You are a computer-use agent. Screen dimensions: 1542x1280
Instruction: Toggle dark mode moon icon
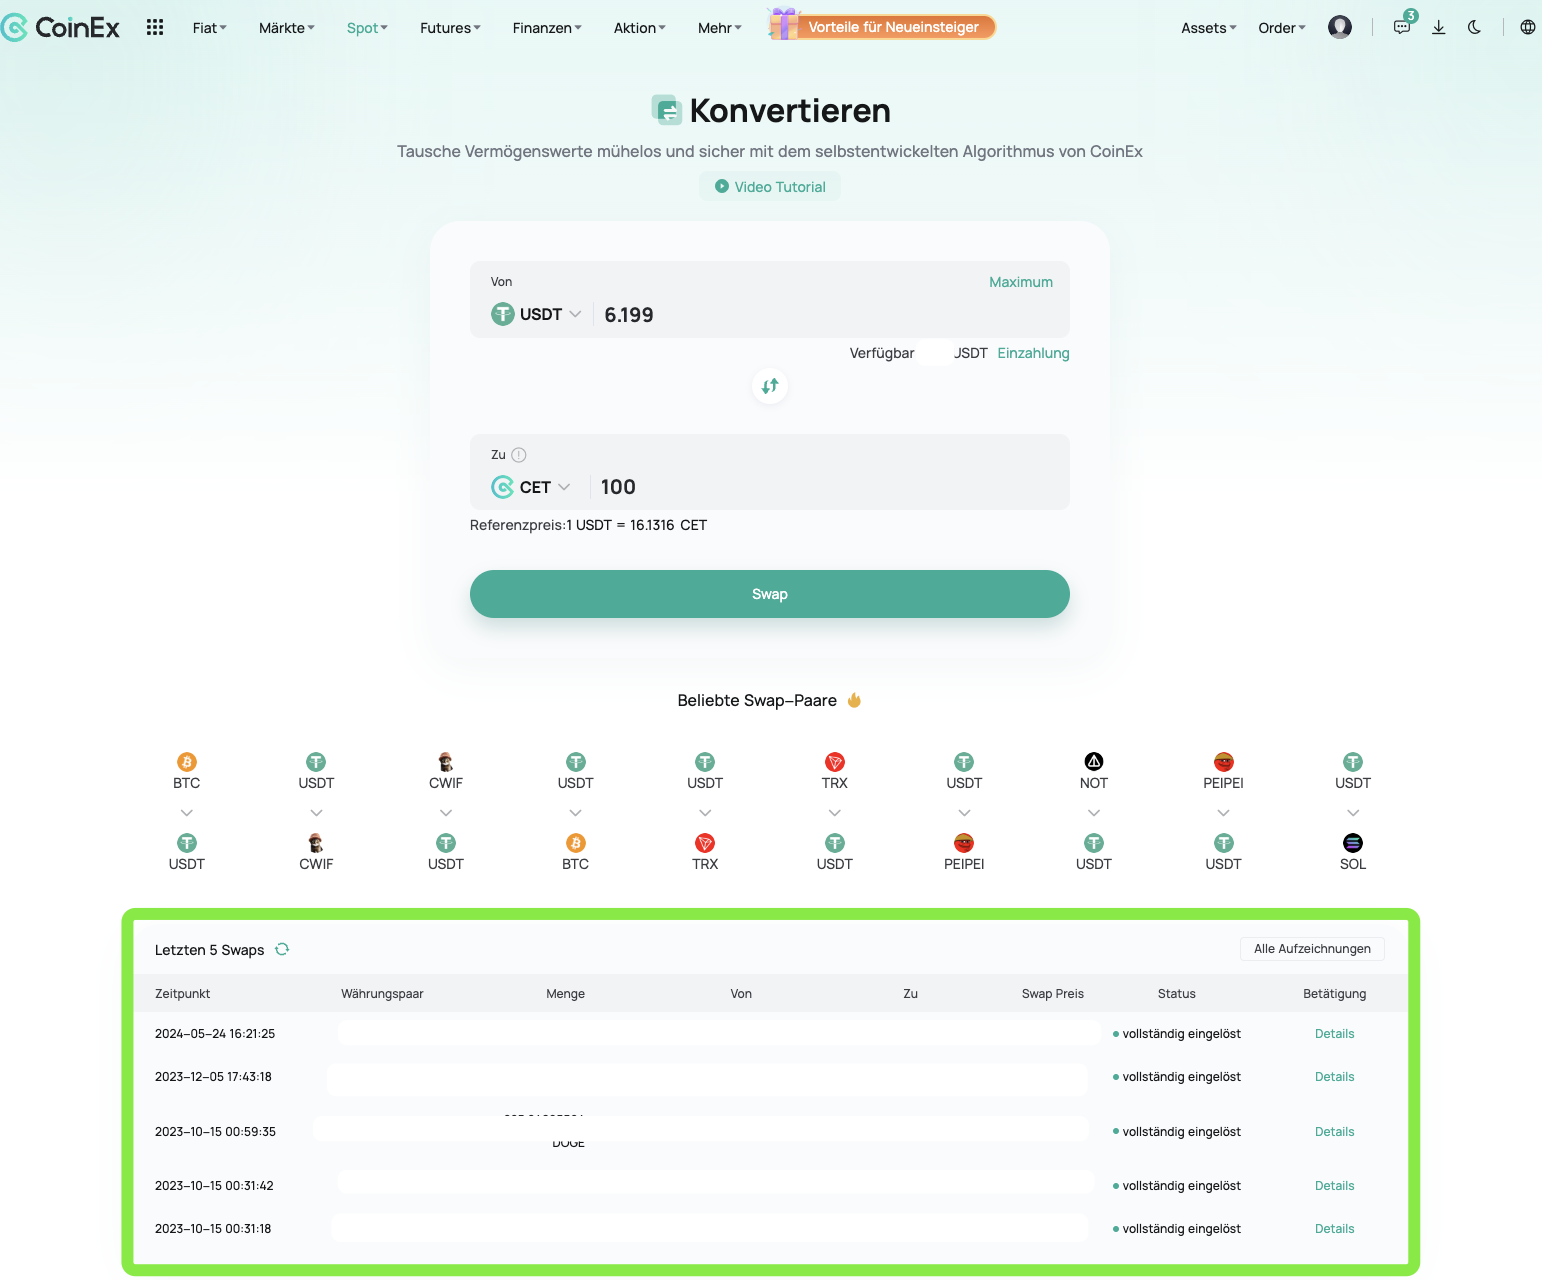point(1474,27)
